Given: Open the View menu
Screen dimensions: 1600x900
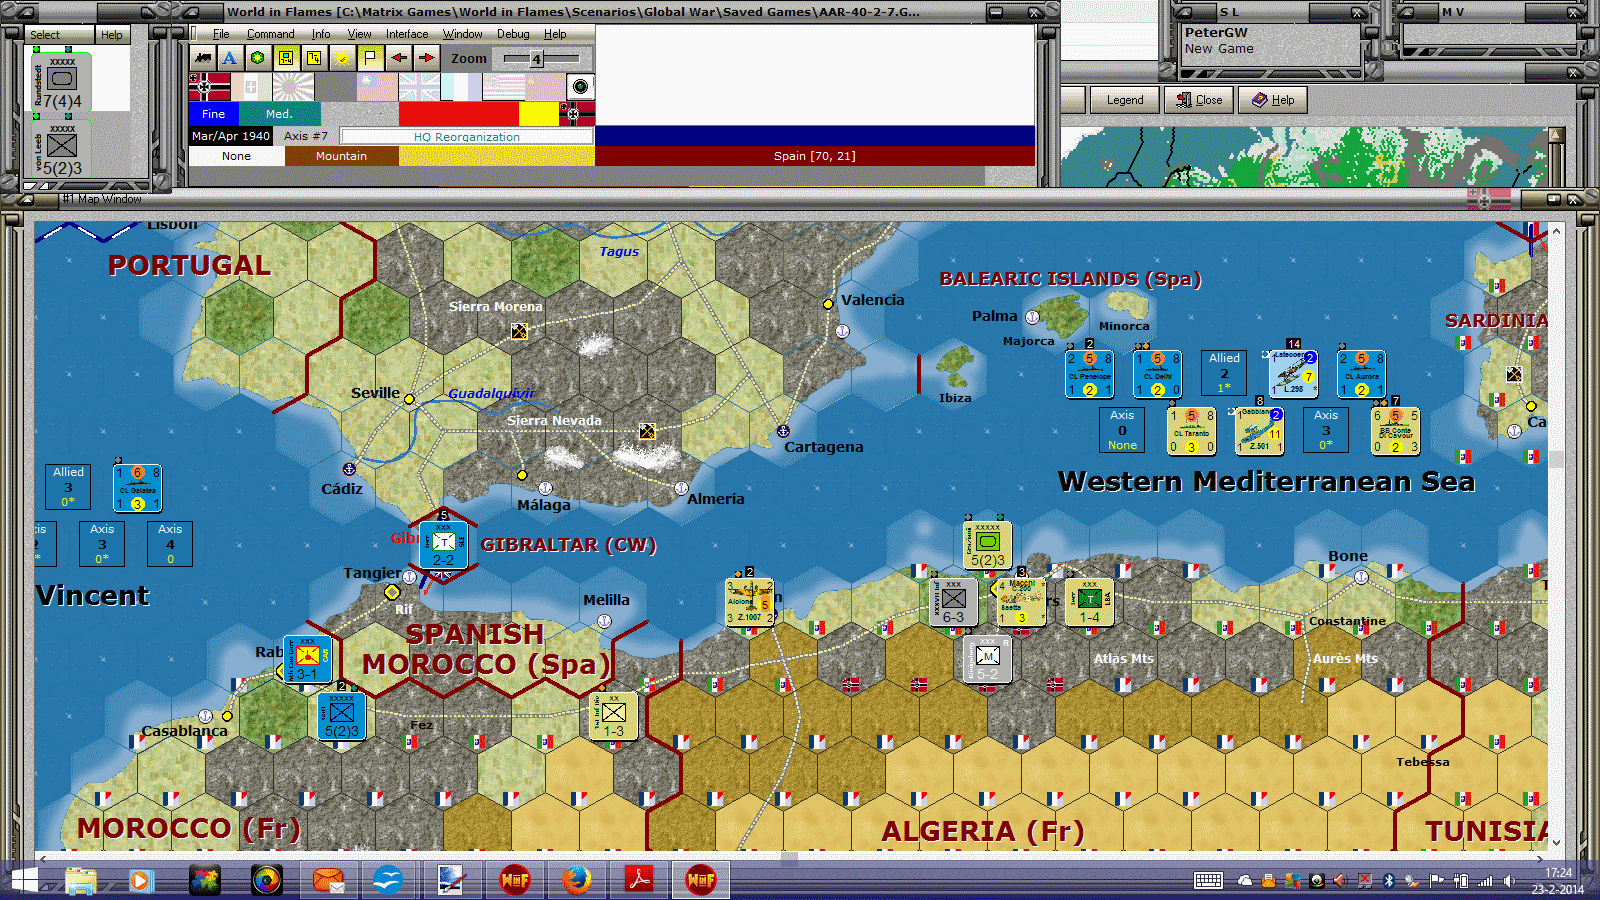Looking at the screenshot, I should coord(360,34).
